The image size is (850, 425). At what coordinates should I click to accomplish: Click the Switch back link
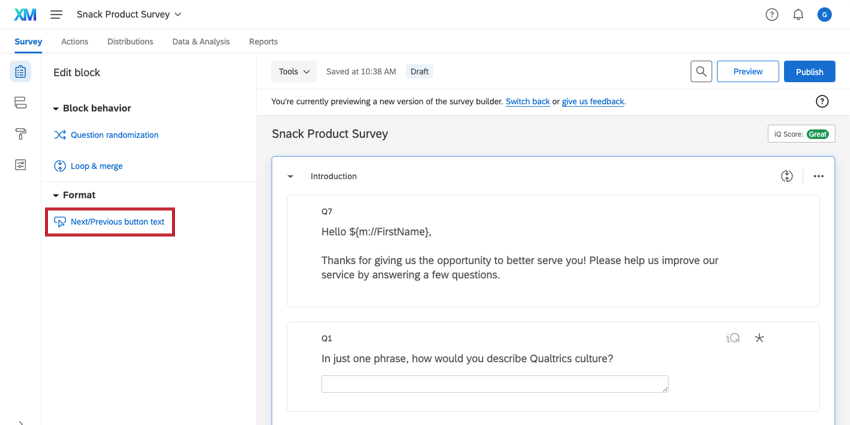tap(527, 102)
